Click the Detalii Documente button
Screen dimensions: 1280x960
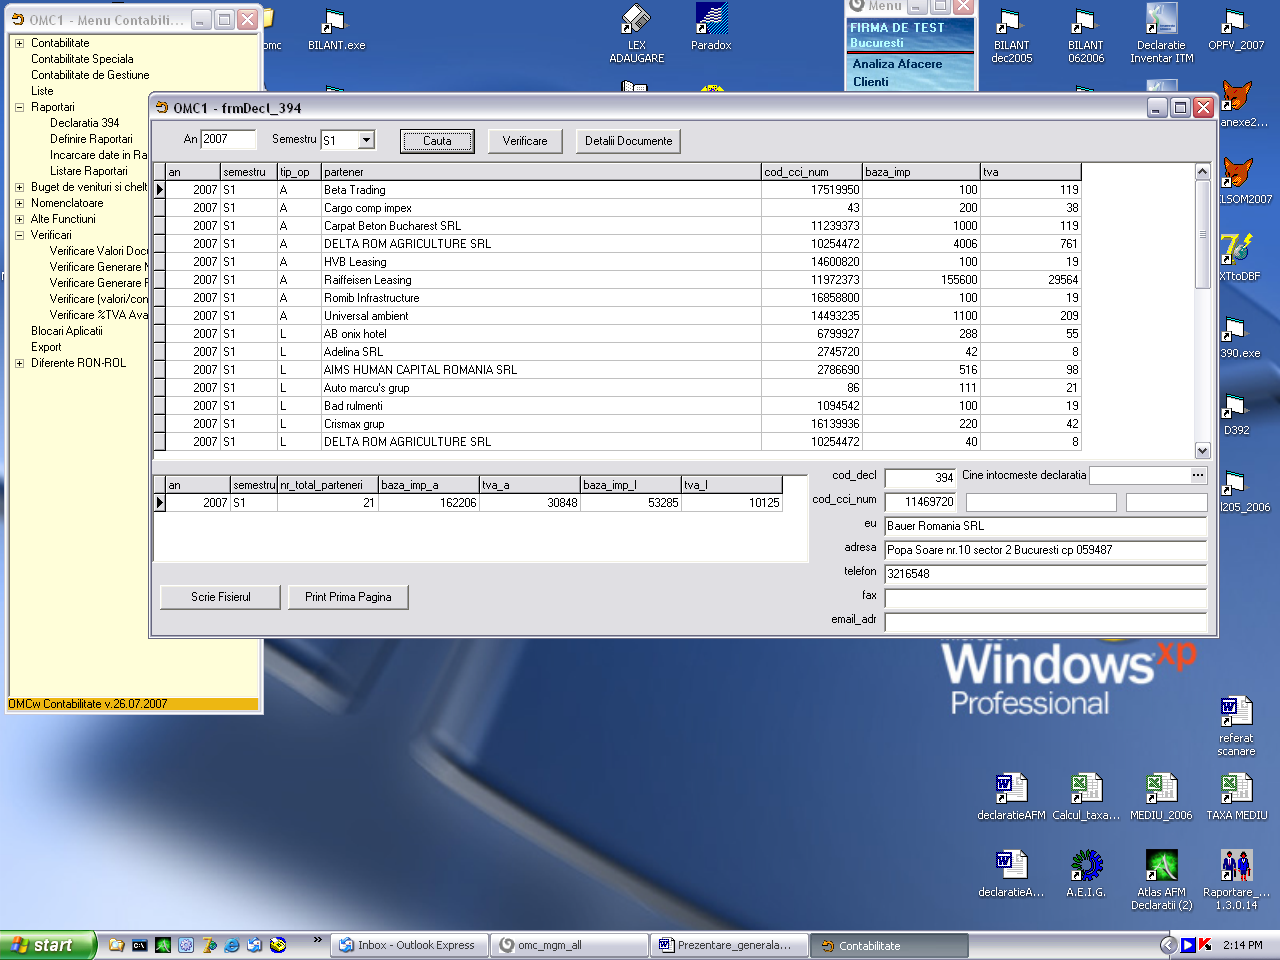(x=628, y=141)
